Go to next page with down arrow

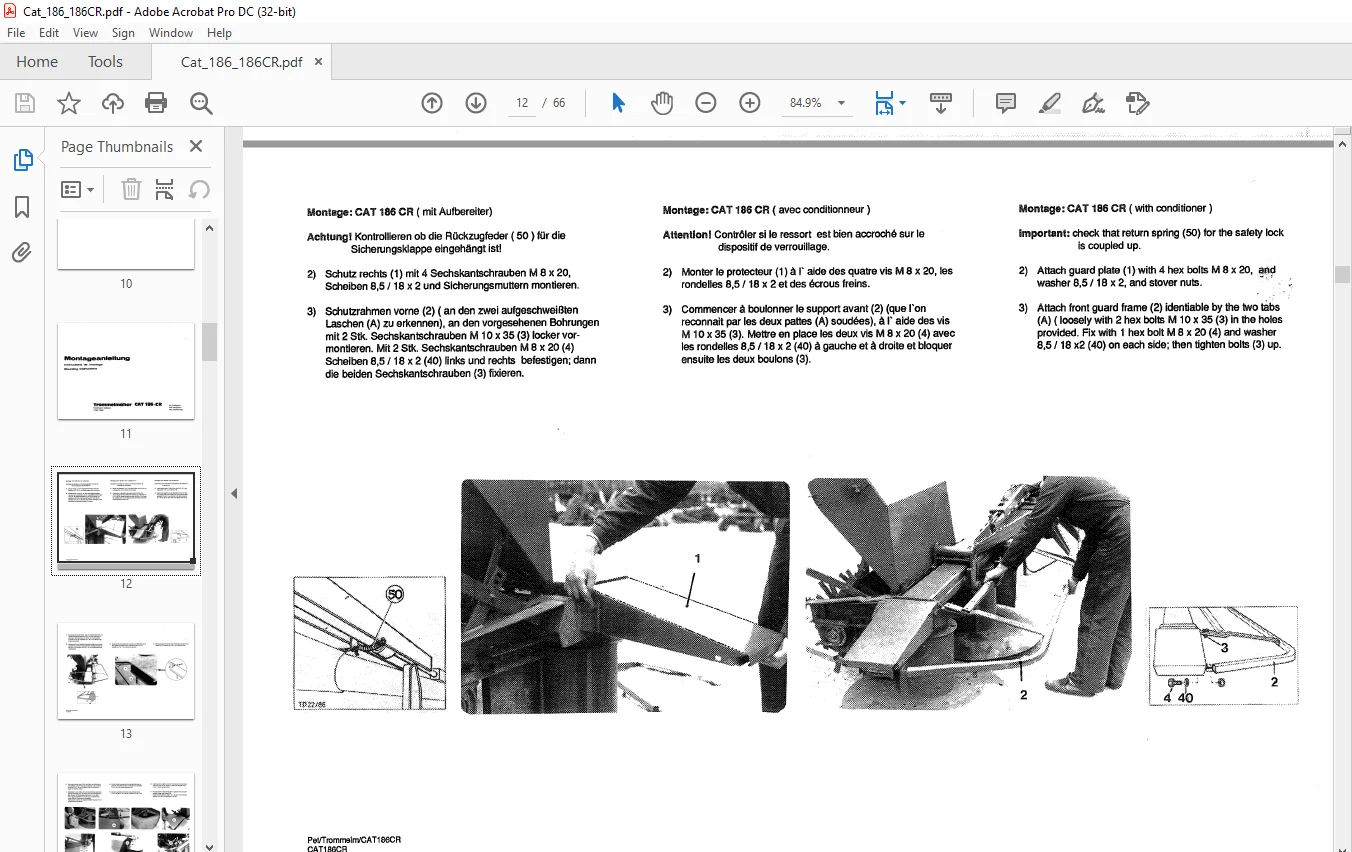[x=476, y=103]
